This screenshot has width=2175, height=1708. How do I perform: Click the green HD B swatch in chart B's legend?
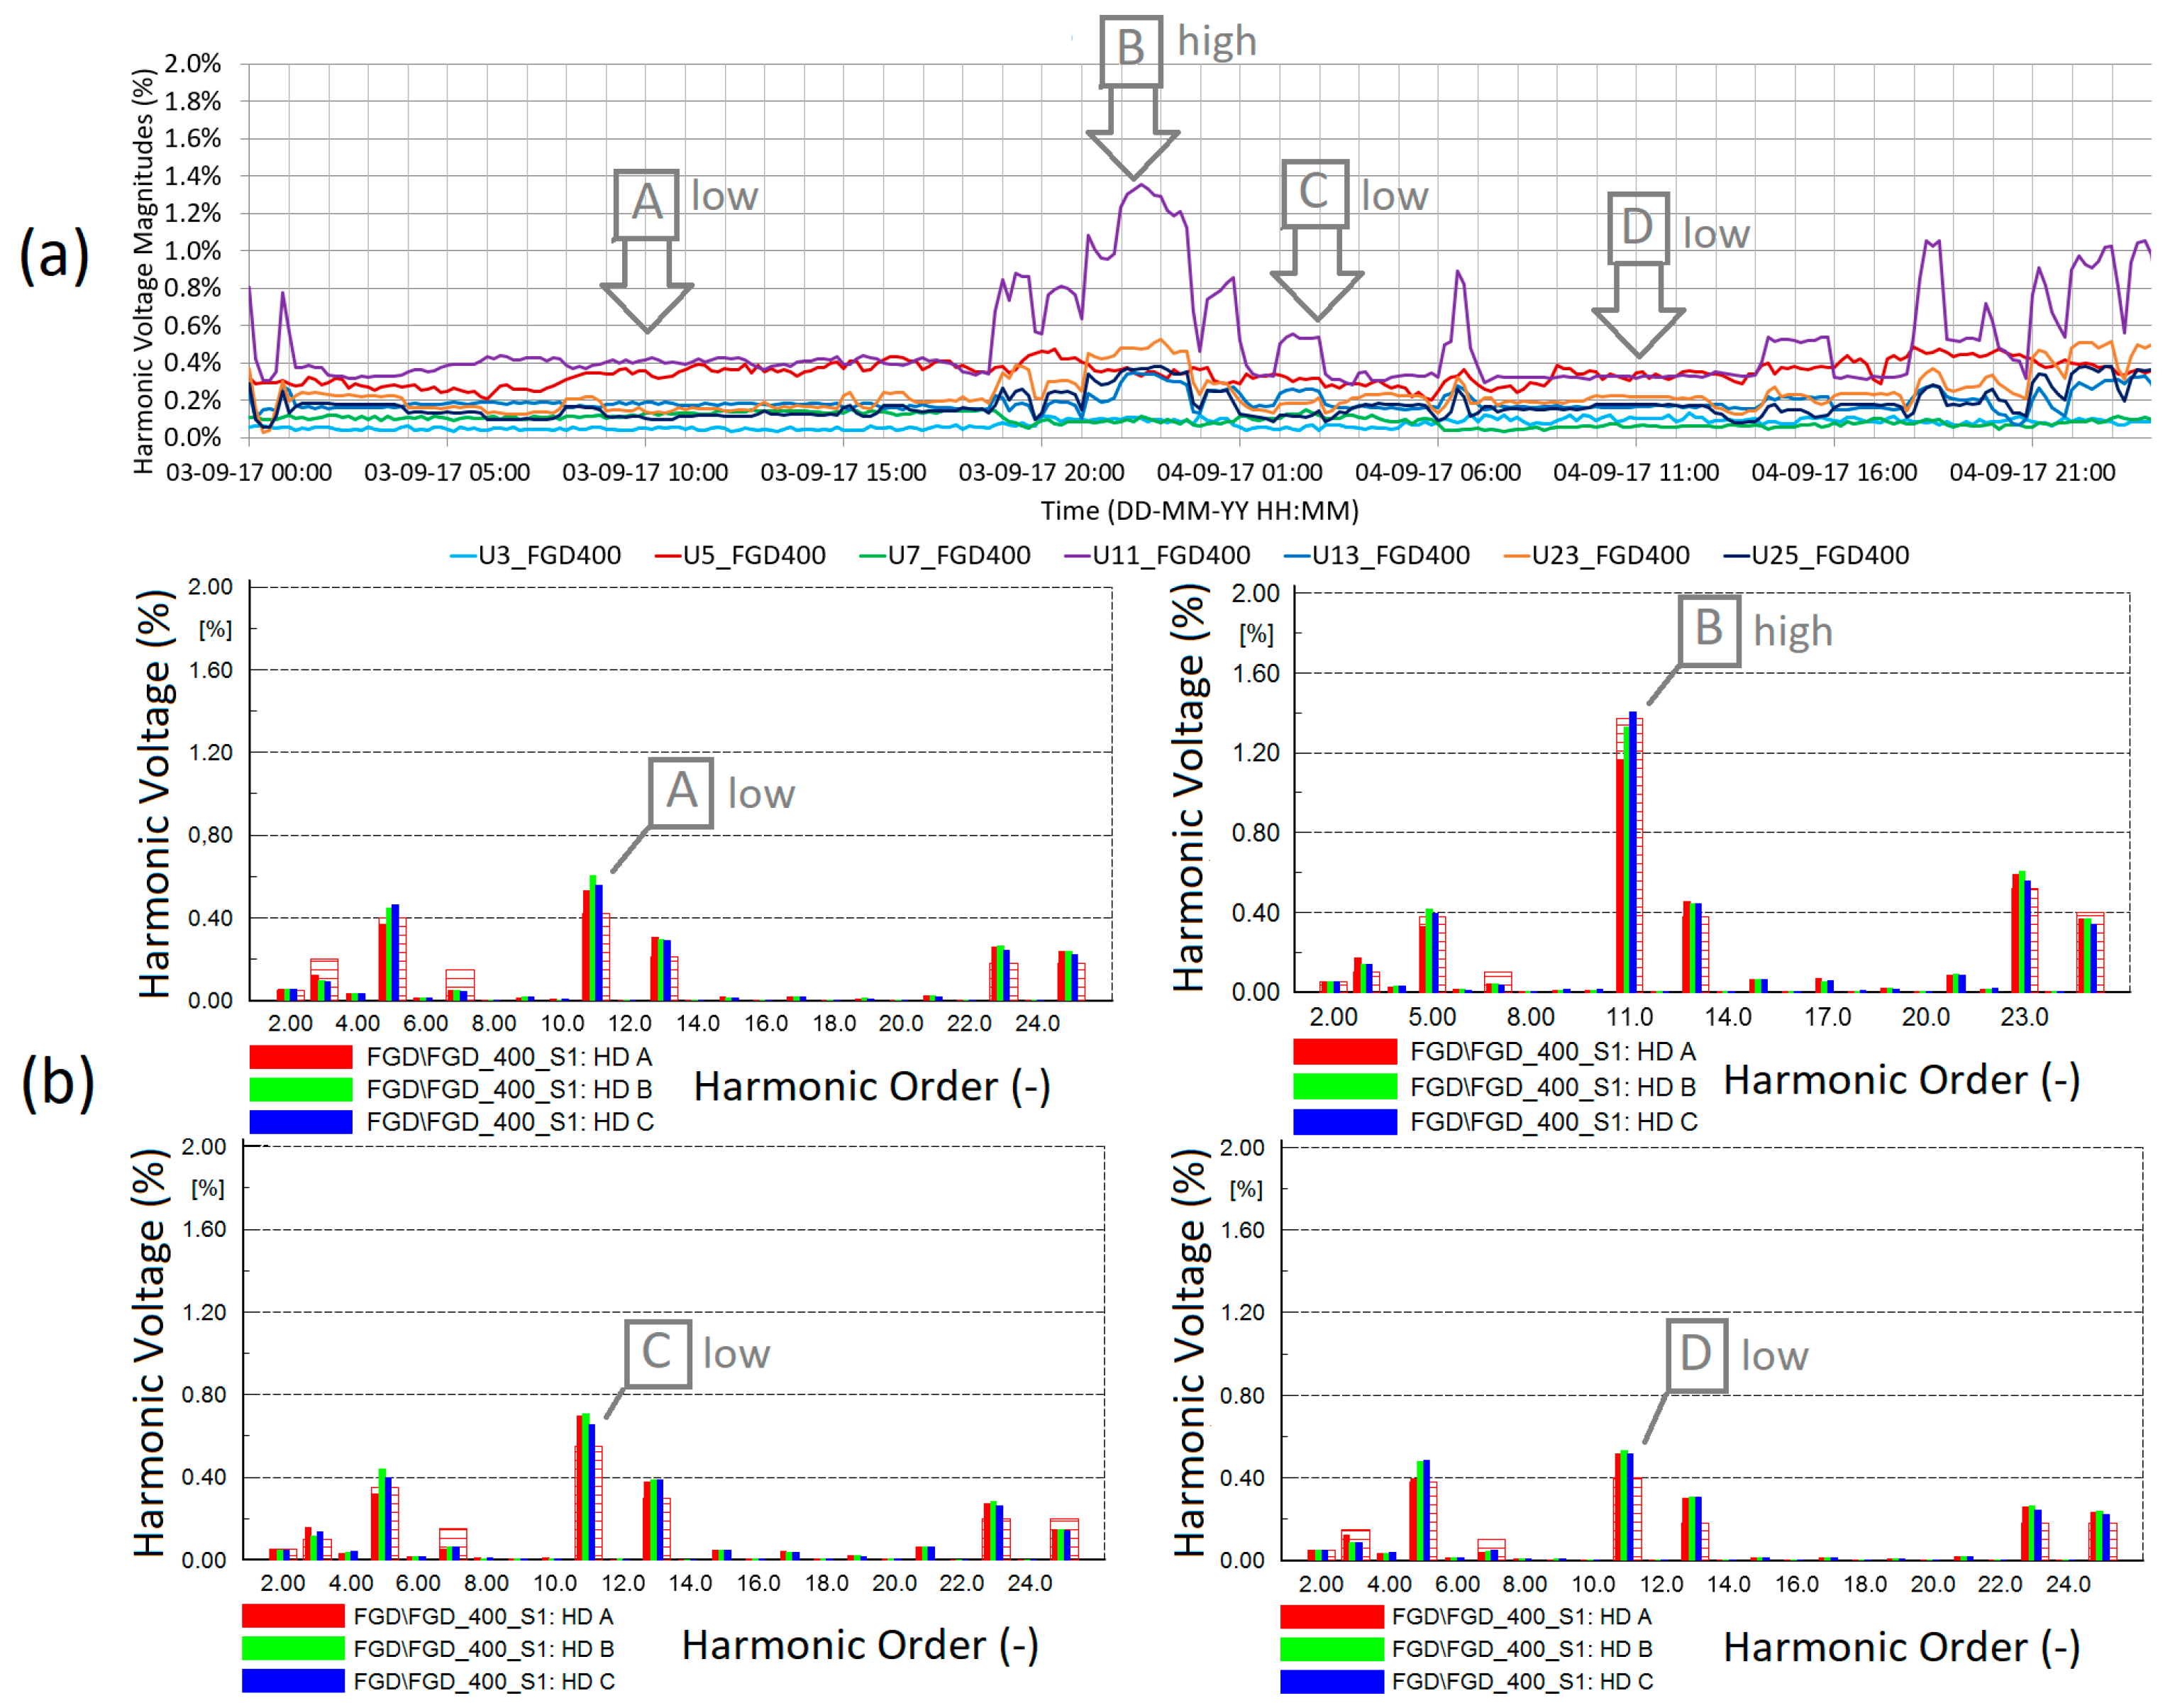[1344, 1086]
